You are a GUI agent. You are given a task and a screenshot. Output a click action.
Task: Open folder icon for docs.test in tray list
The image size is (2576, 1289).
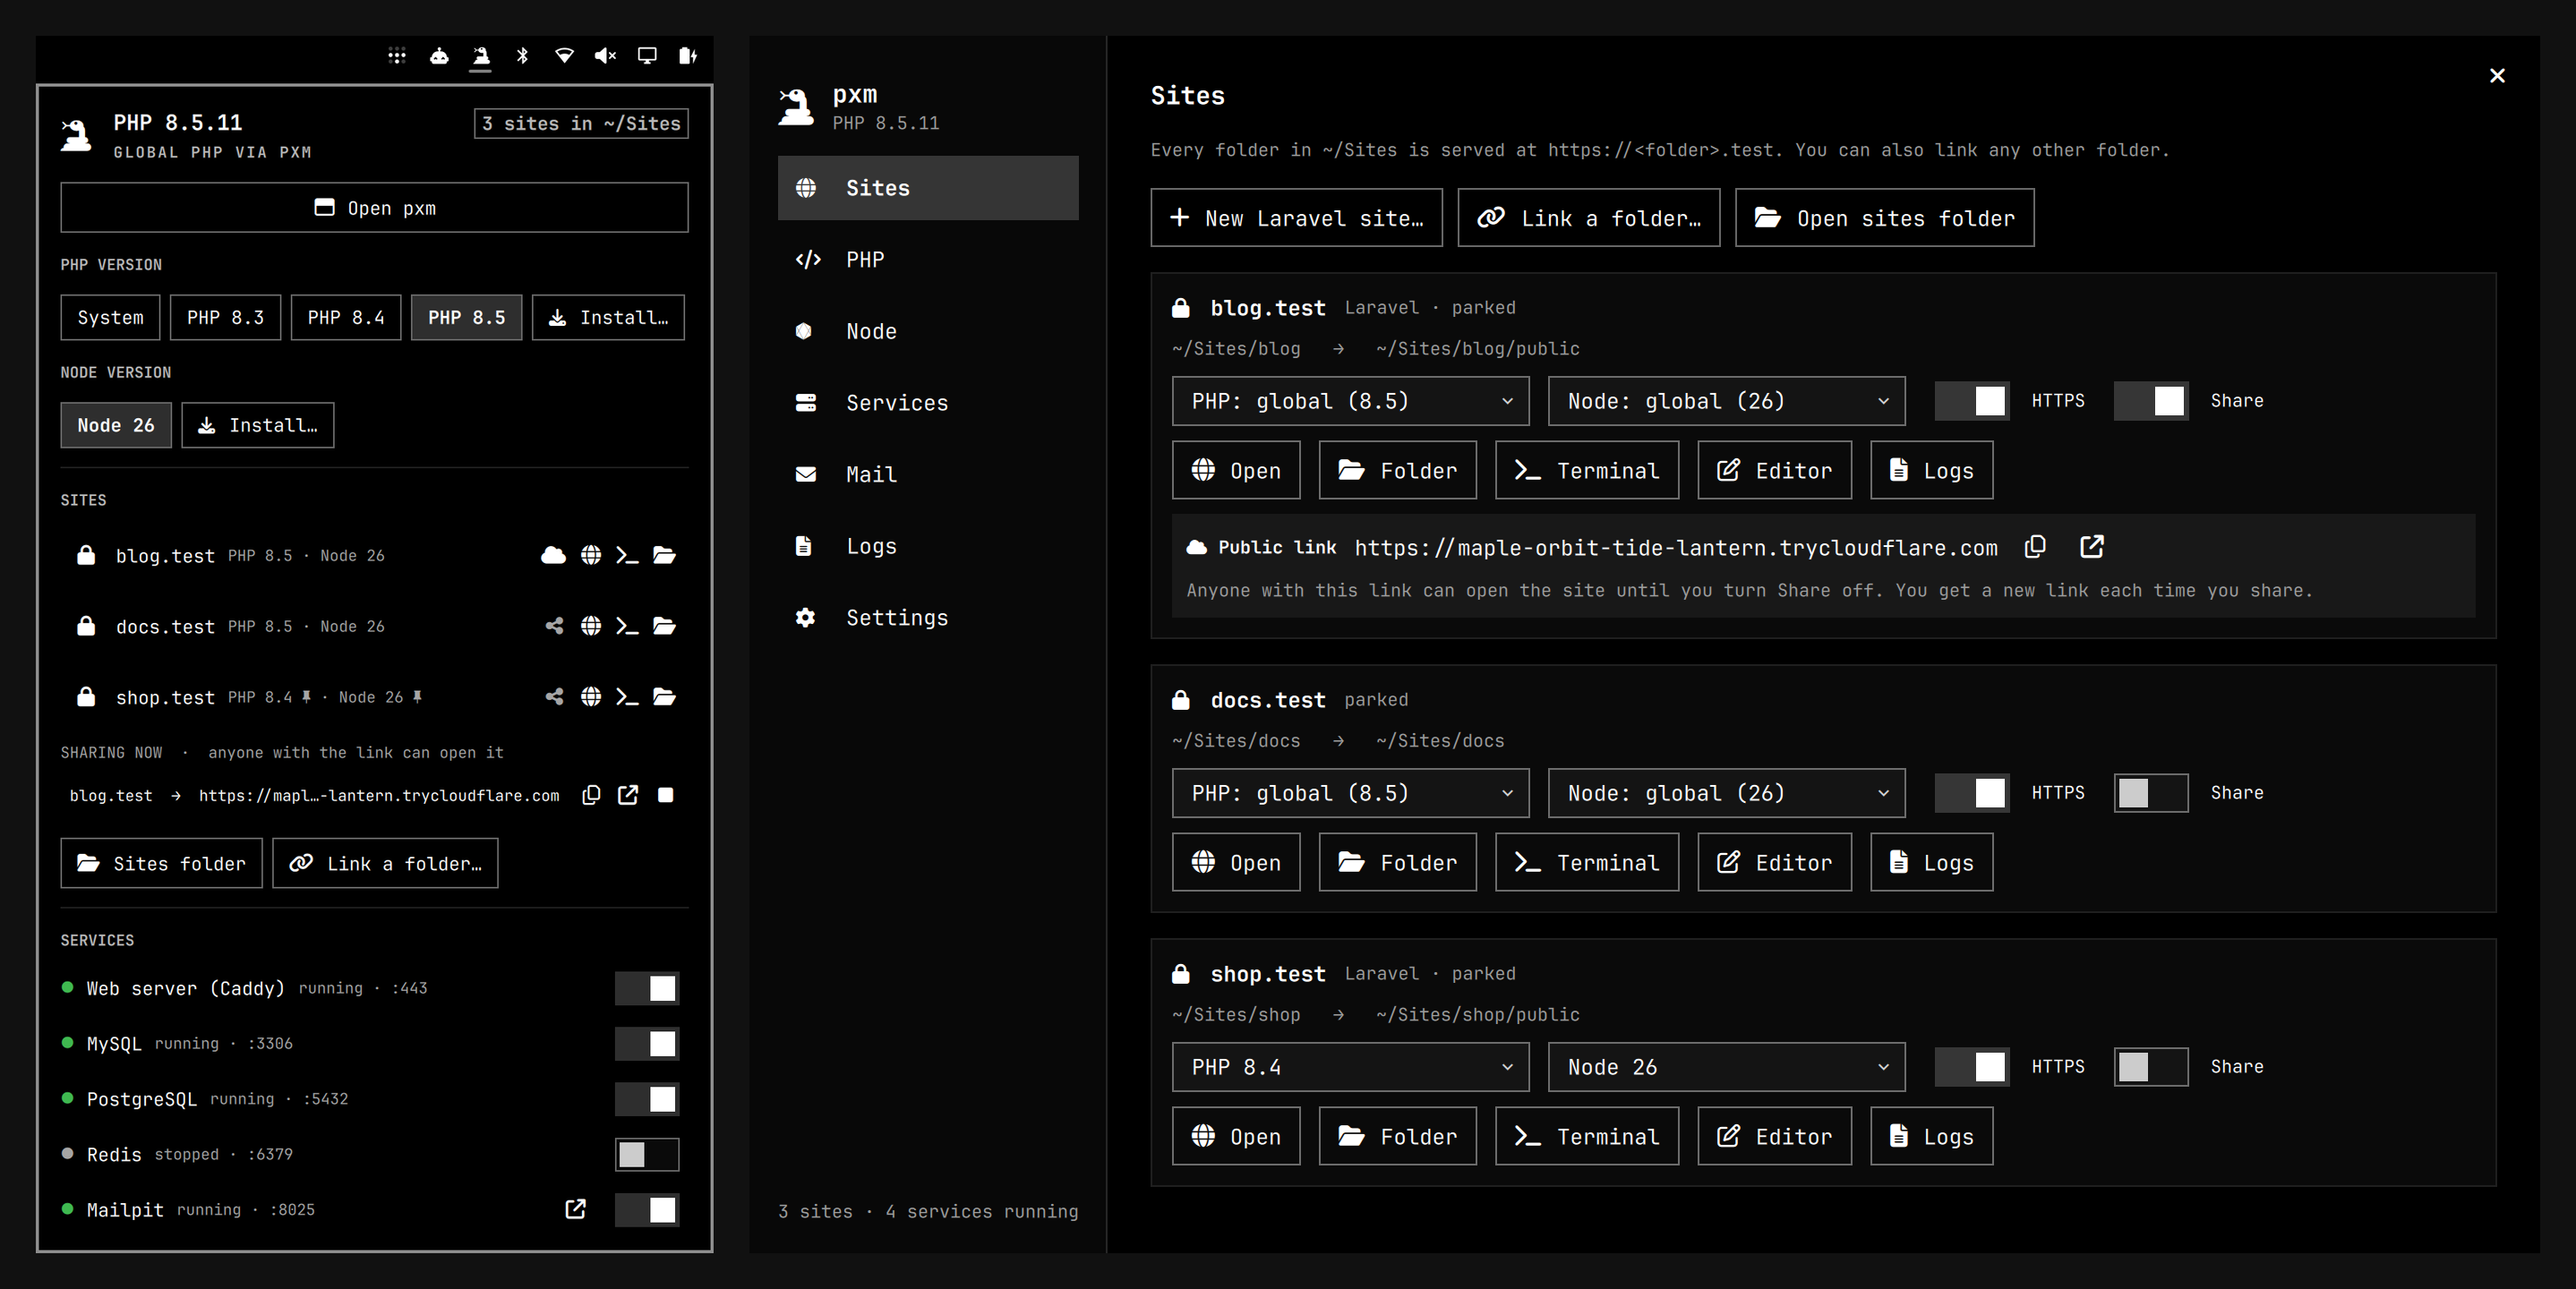coord(664,626)
